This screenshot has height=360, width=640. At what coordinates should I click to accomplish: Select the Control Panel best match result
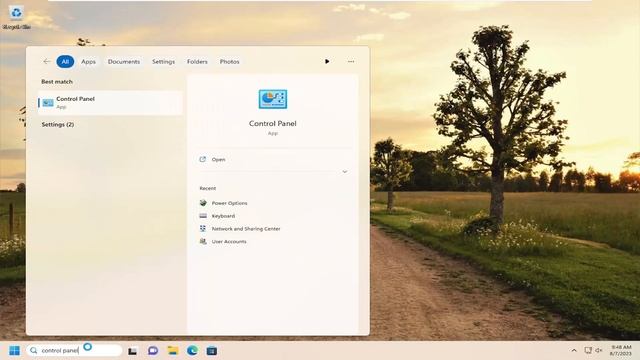click(110, 102)
